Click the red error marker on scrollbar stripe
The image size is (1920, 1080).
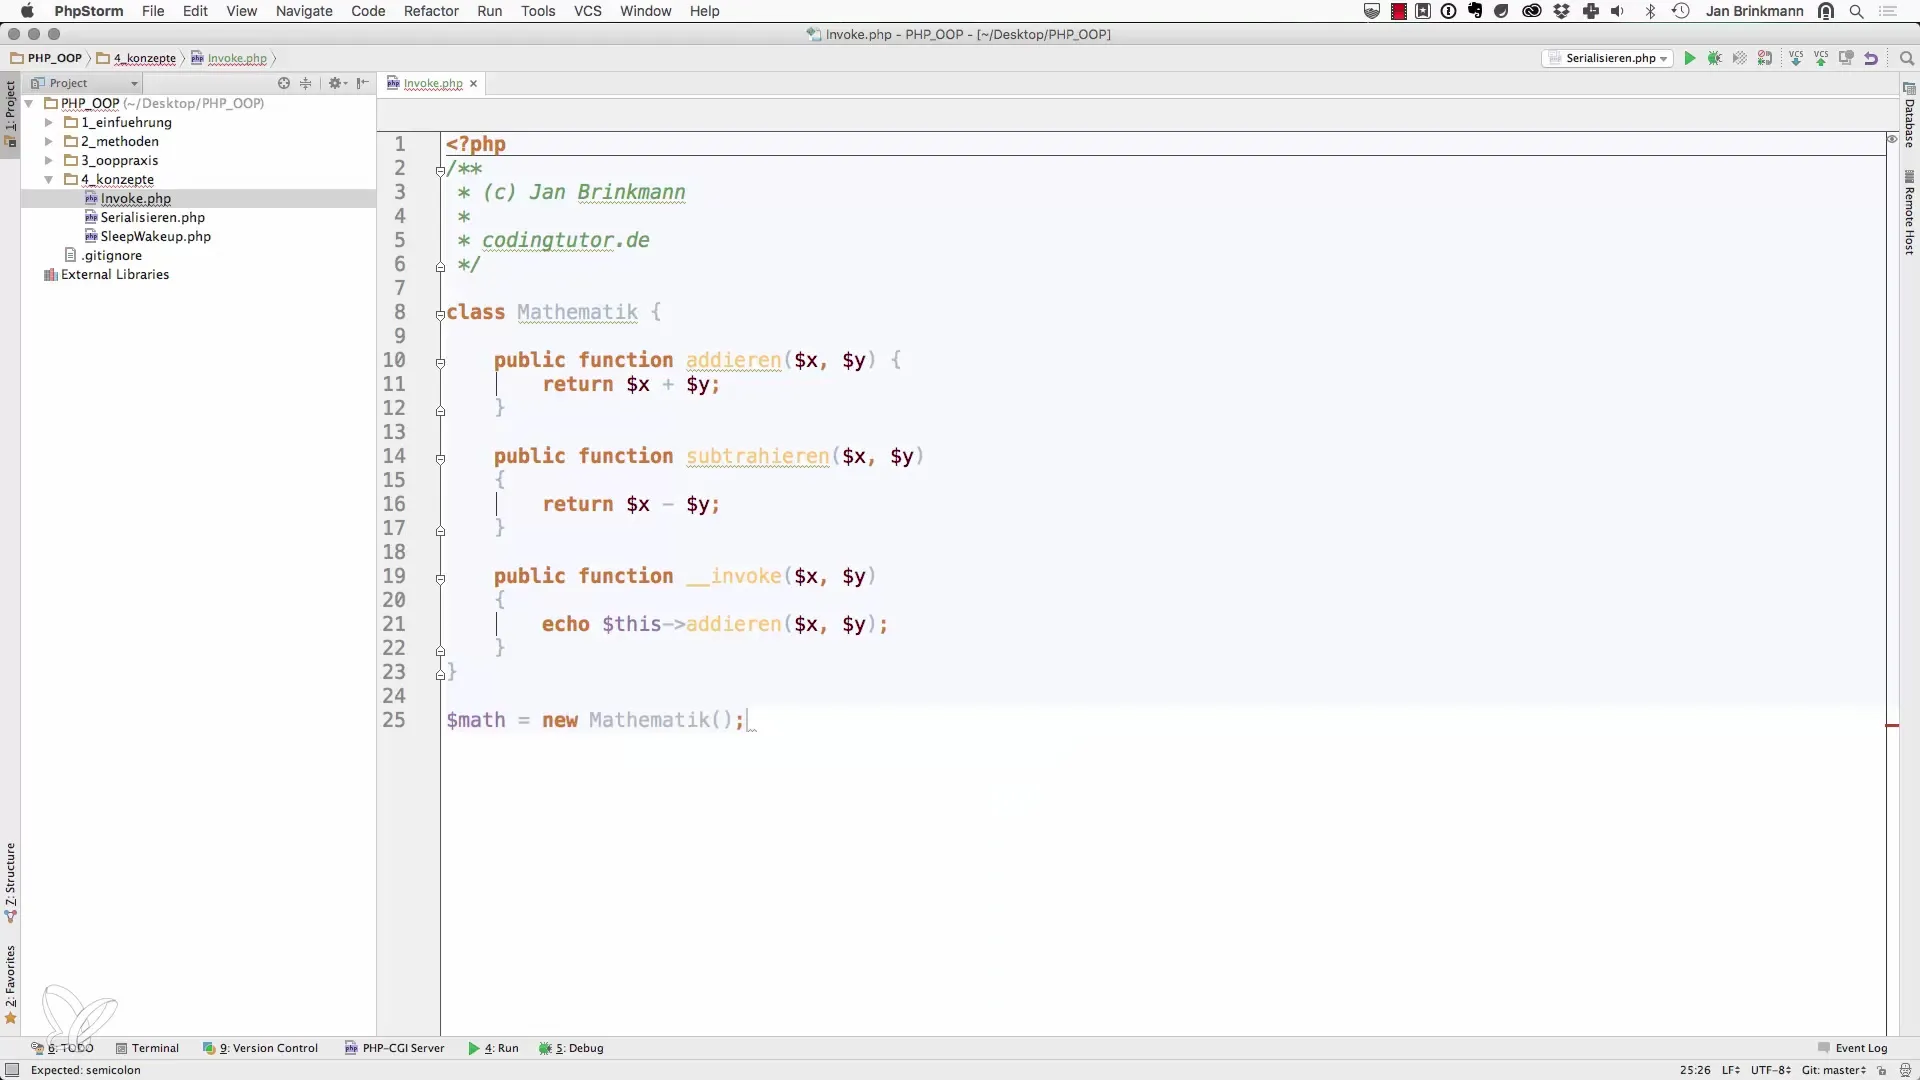(1892, 725)
